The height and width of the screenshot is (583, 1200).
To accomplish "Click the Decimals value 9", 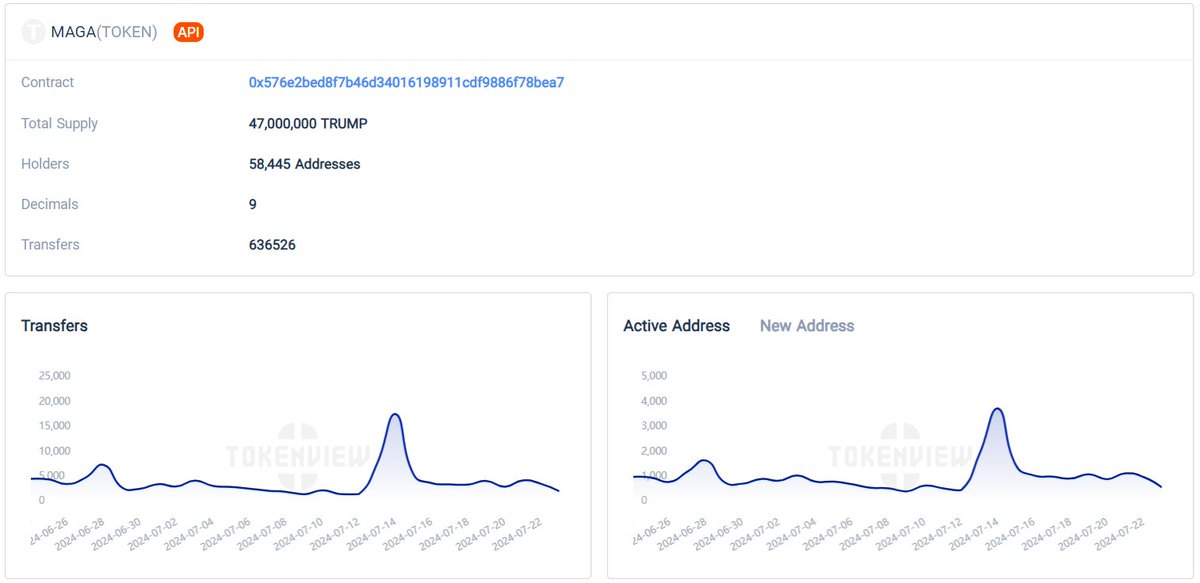I will pos(253,204).
